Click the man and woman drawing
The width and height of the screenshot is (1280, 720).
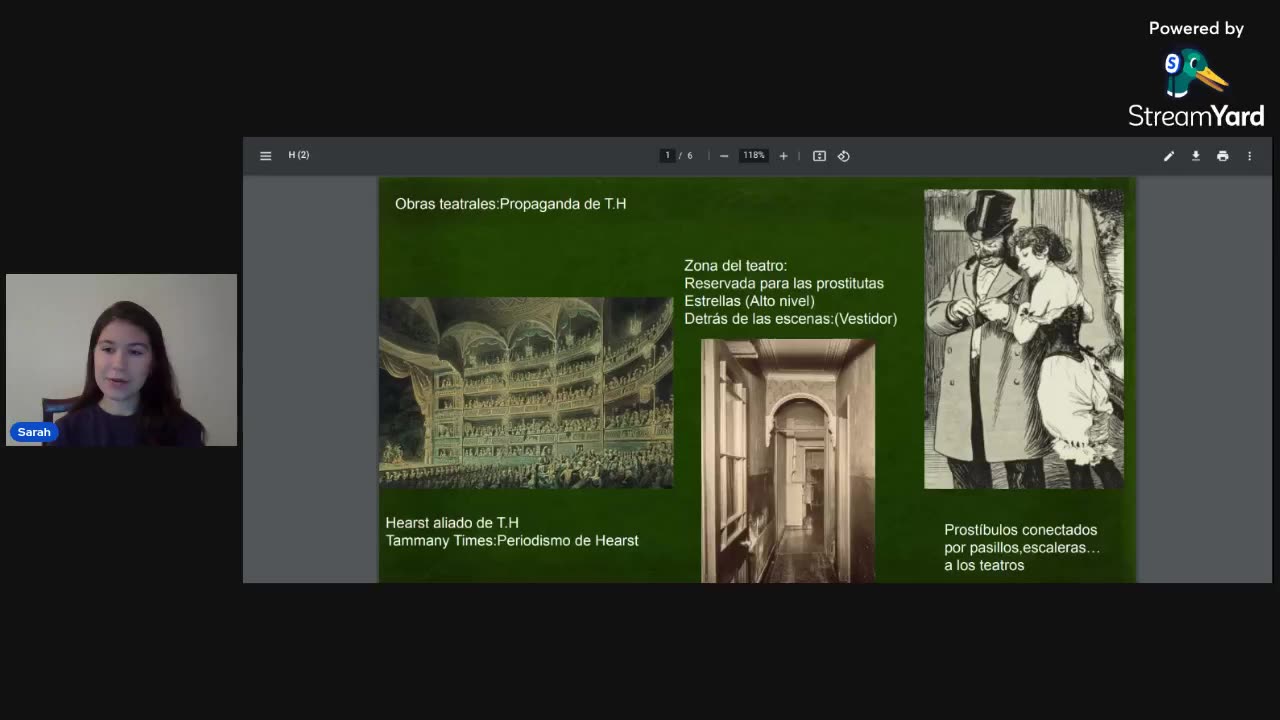[x=1024, y=339]
